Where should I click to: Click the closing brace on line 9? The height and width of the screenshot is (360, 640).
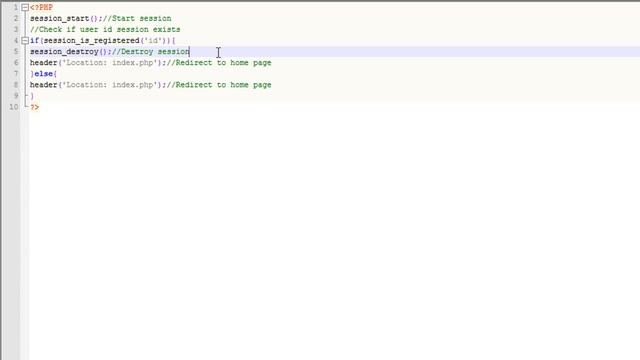tap(32, 96)
